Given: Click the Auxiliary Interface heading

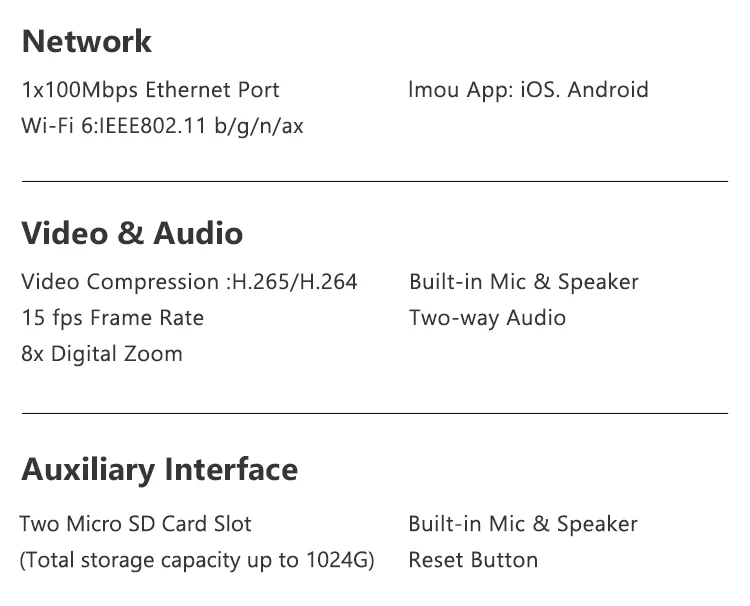Looking at the screenshot, I should 159,470.
